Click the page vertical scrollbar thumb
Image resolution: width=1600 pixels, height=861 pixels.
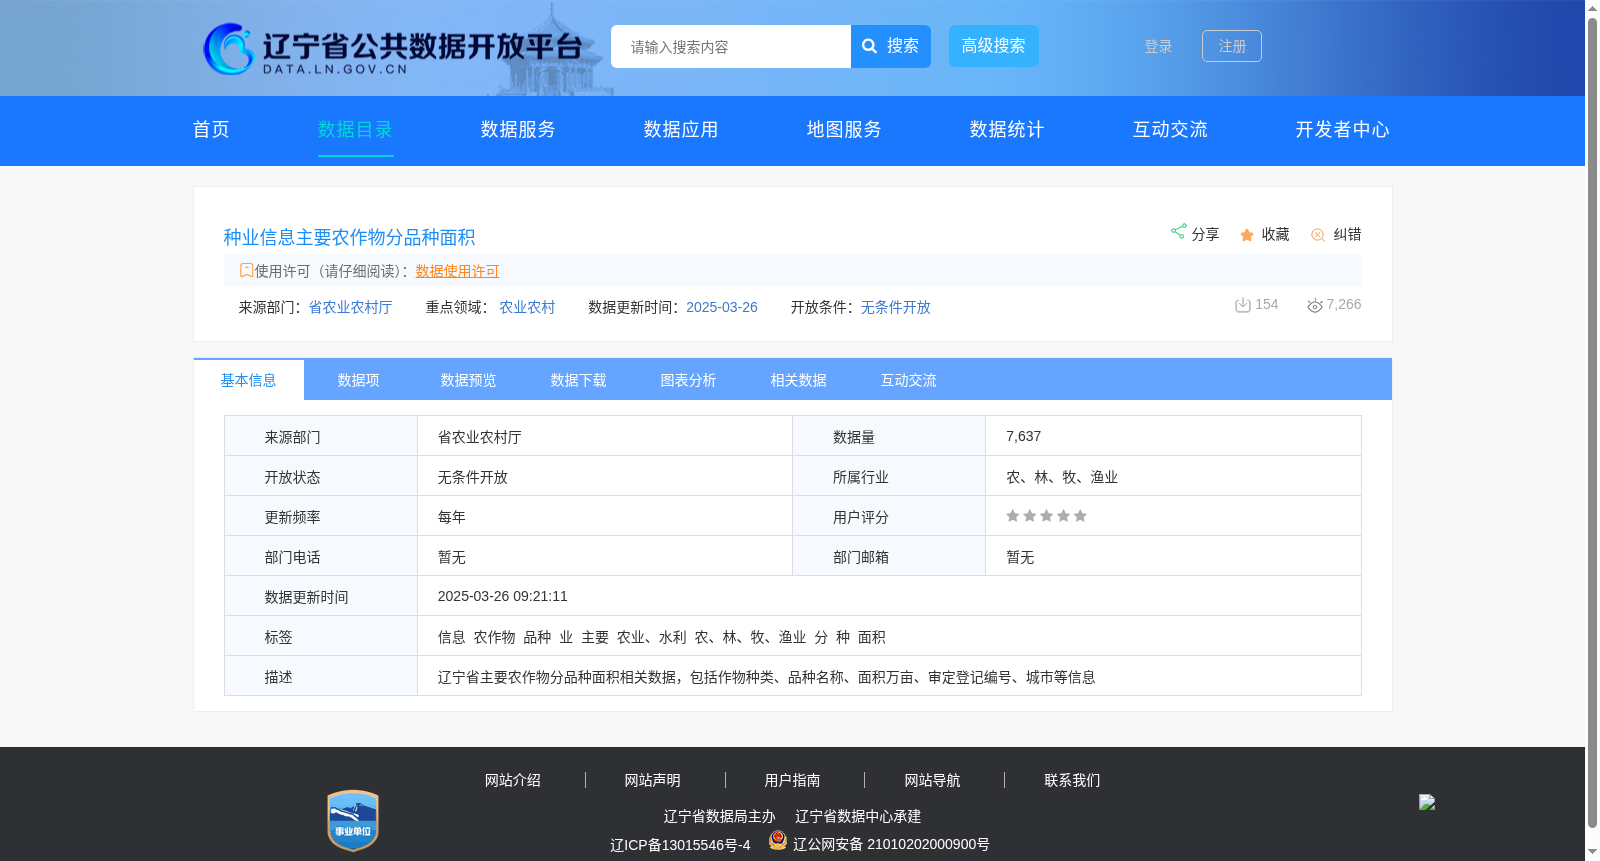point(1592,422)
